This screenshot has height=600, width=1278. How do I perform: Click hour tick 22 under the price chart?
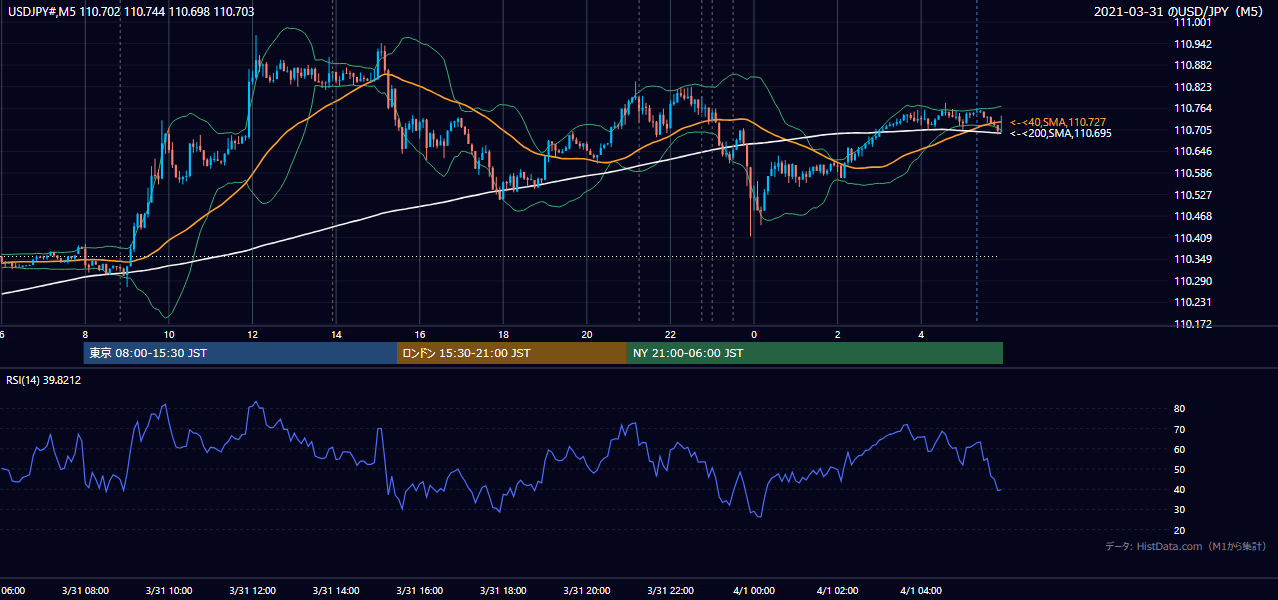[671, 335]
